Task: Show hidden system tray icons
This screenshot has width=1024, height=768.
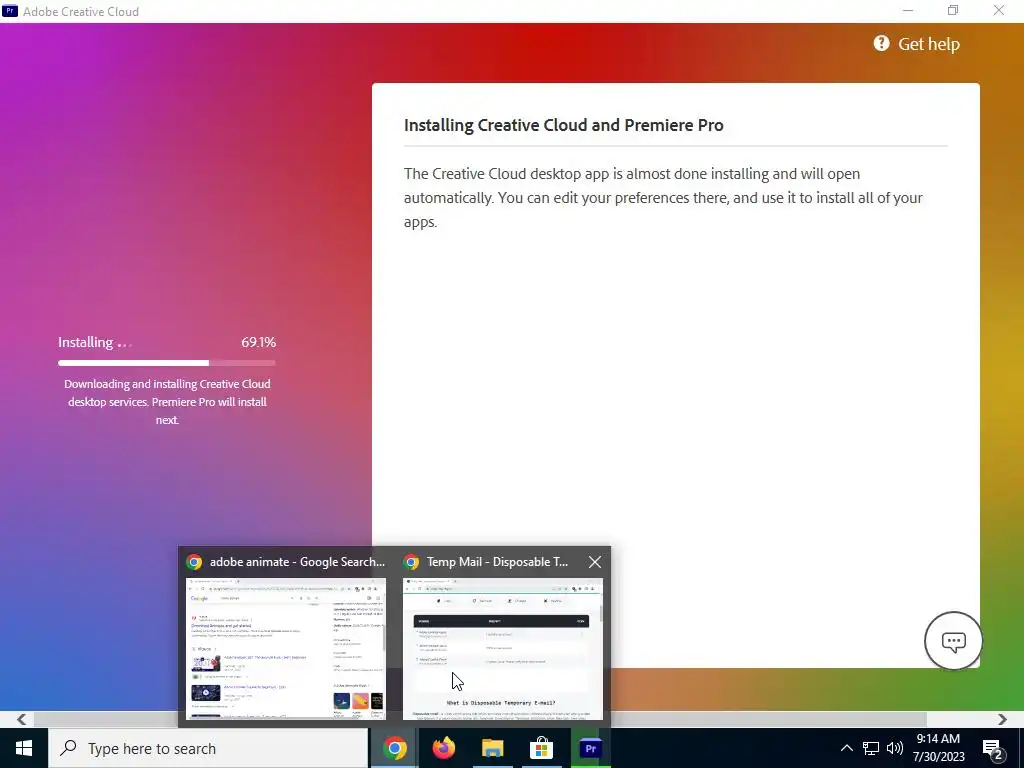Action: 846,748
